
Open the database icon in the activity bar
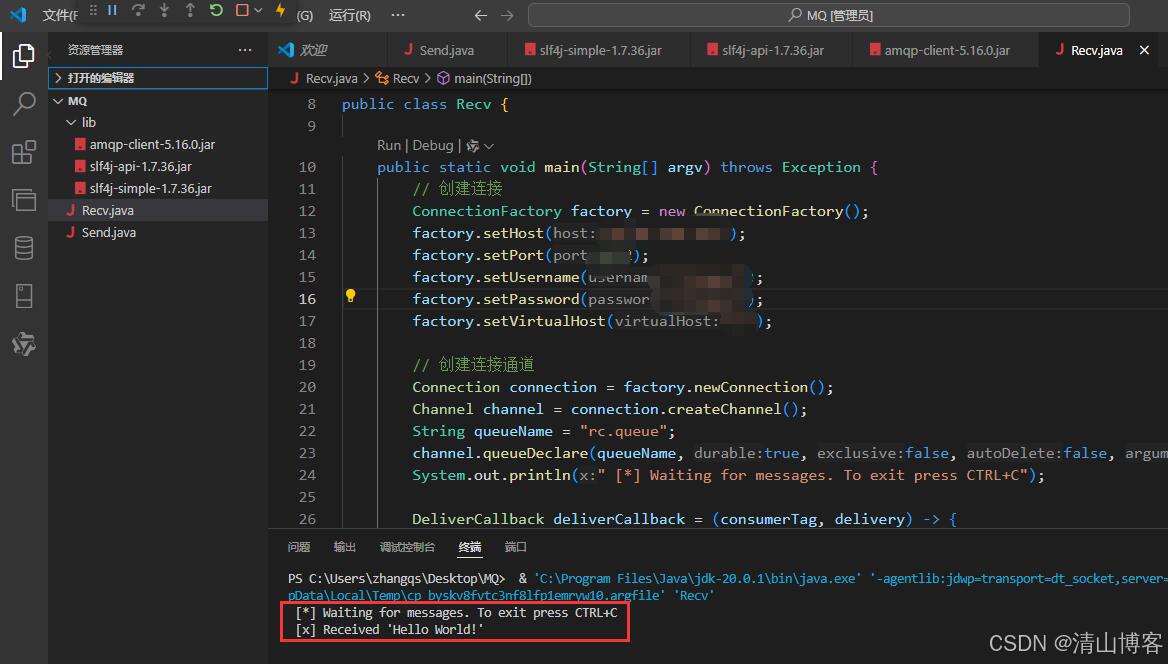coord(23,248)
